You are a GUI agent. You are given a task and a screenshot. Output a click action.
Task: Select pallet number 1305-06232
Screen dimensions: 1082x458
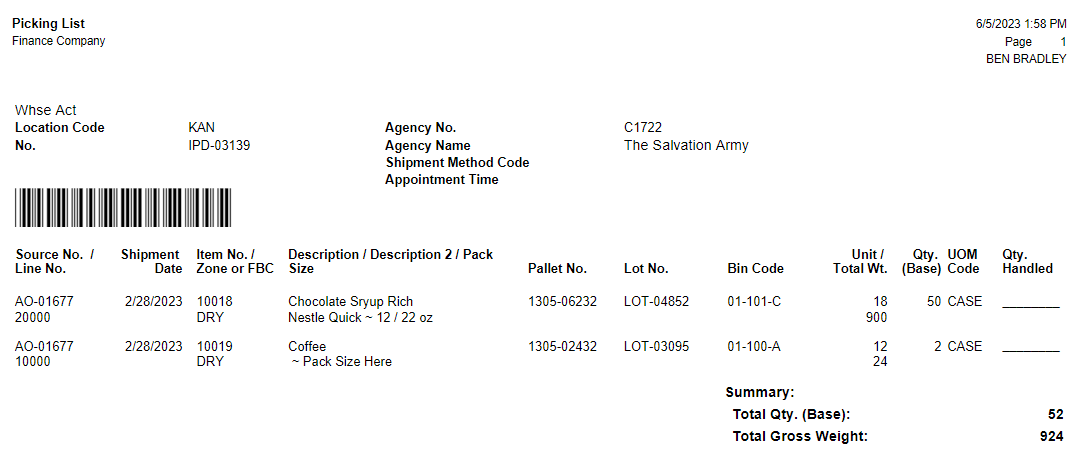pyautogui.click(x=562, y=301)
